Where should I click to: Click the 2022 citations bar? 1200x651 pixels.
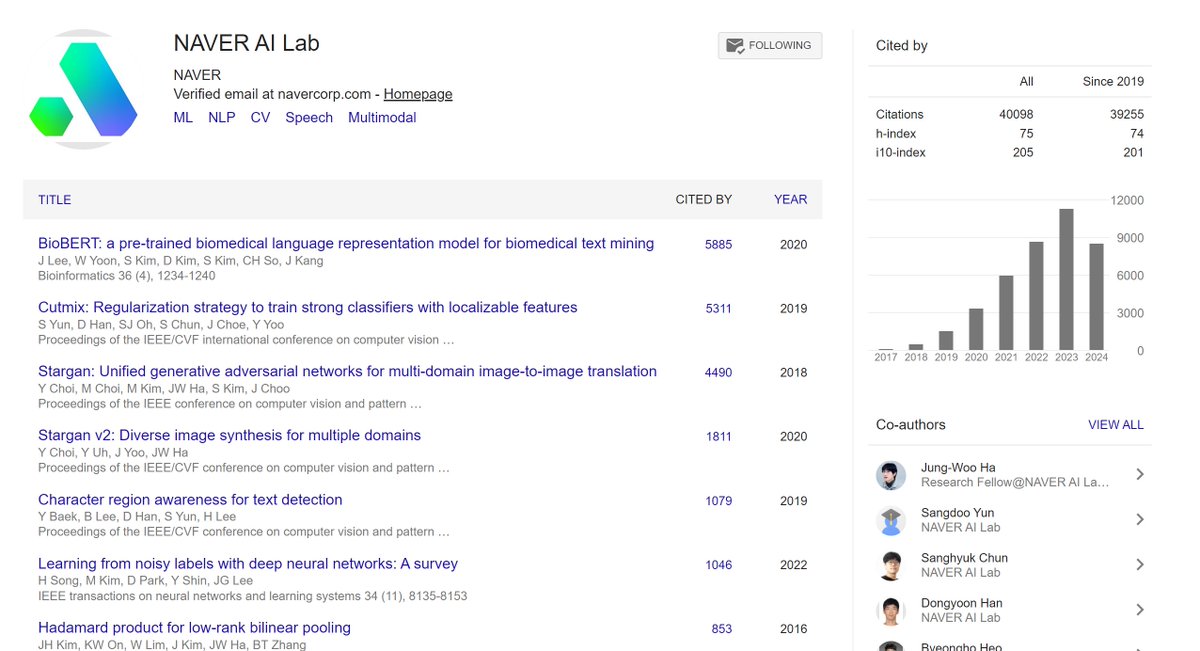(1036, 296)
